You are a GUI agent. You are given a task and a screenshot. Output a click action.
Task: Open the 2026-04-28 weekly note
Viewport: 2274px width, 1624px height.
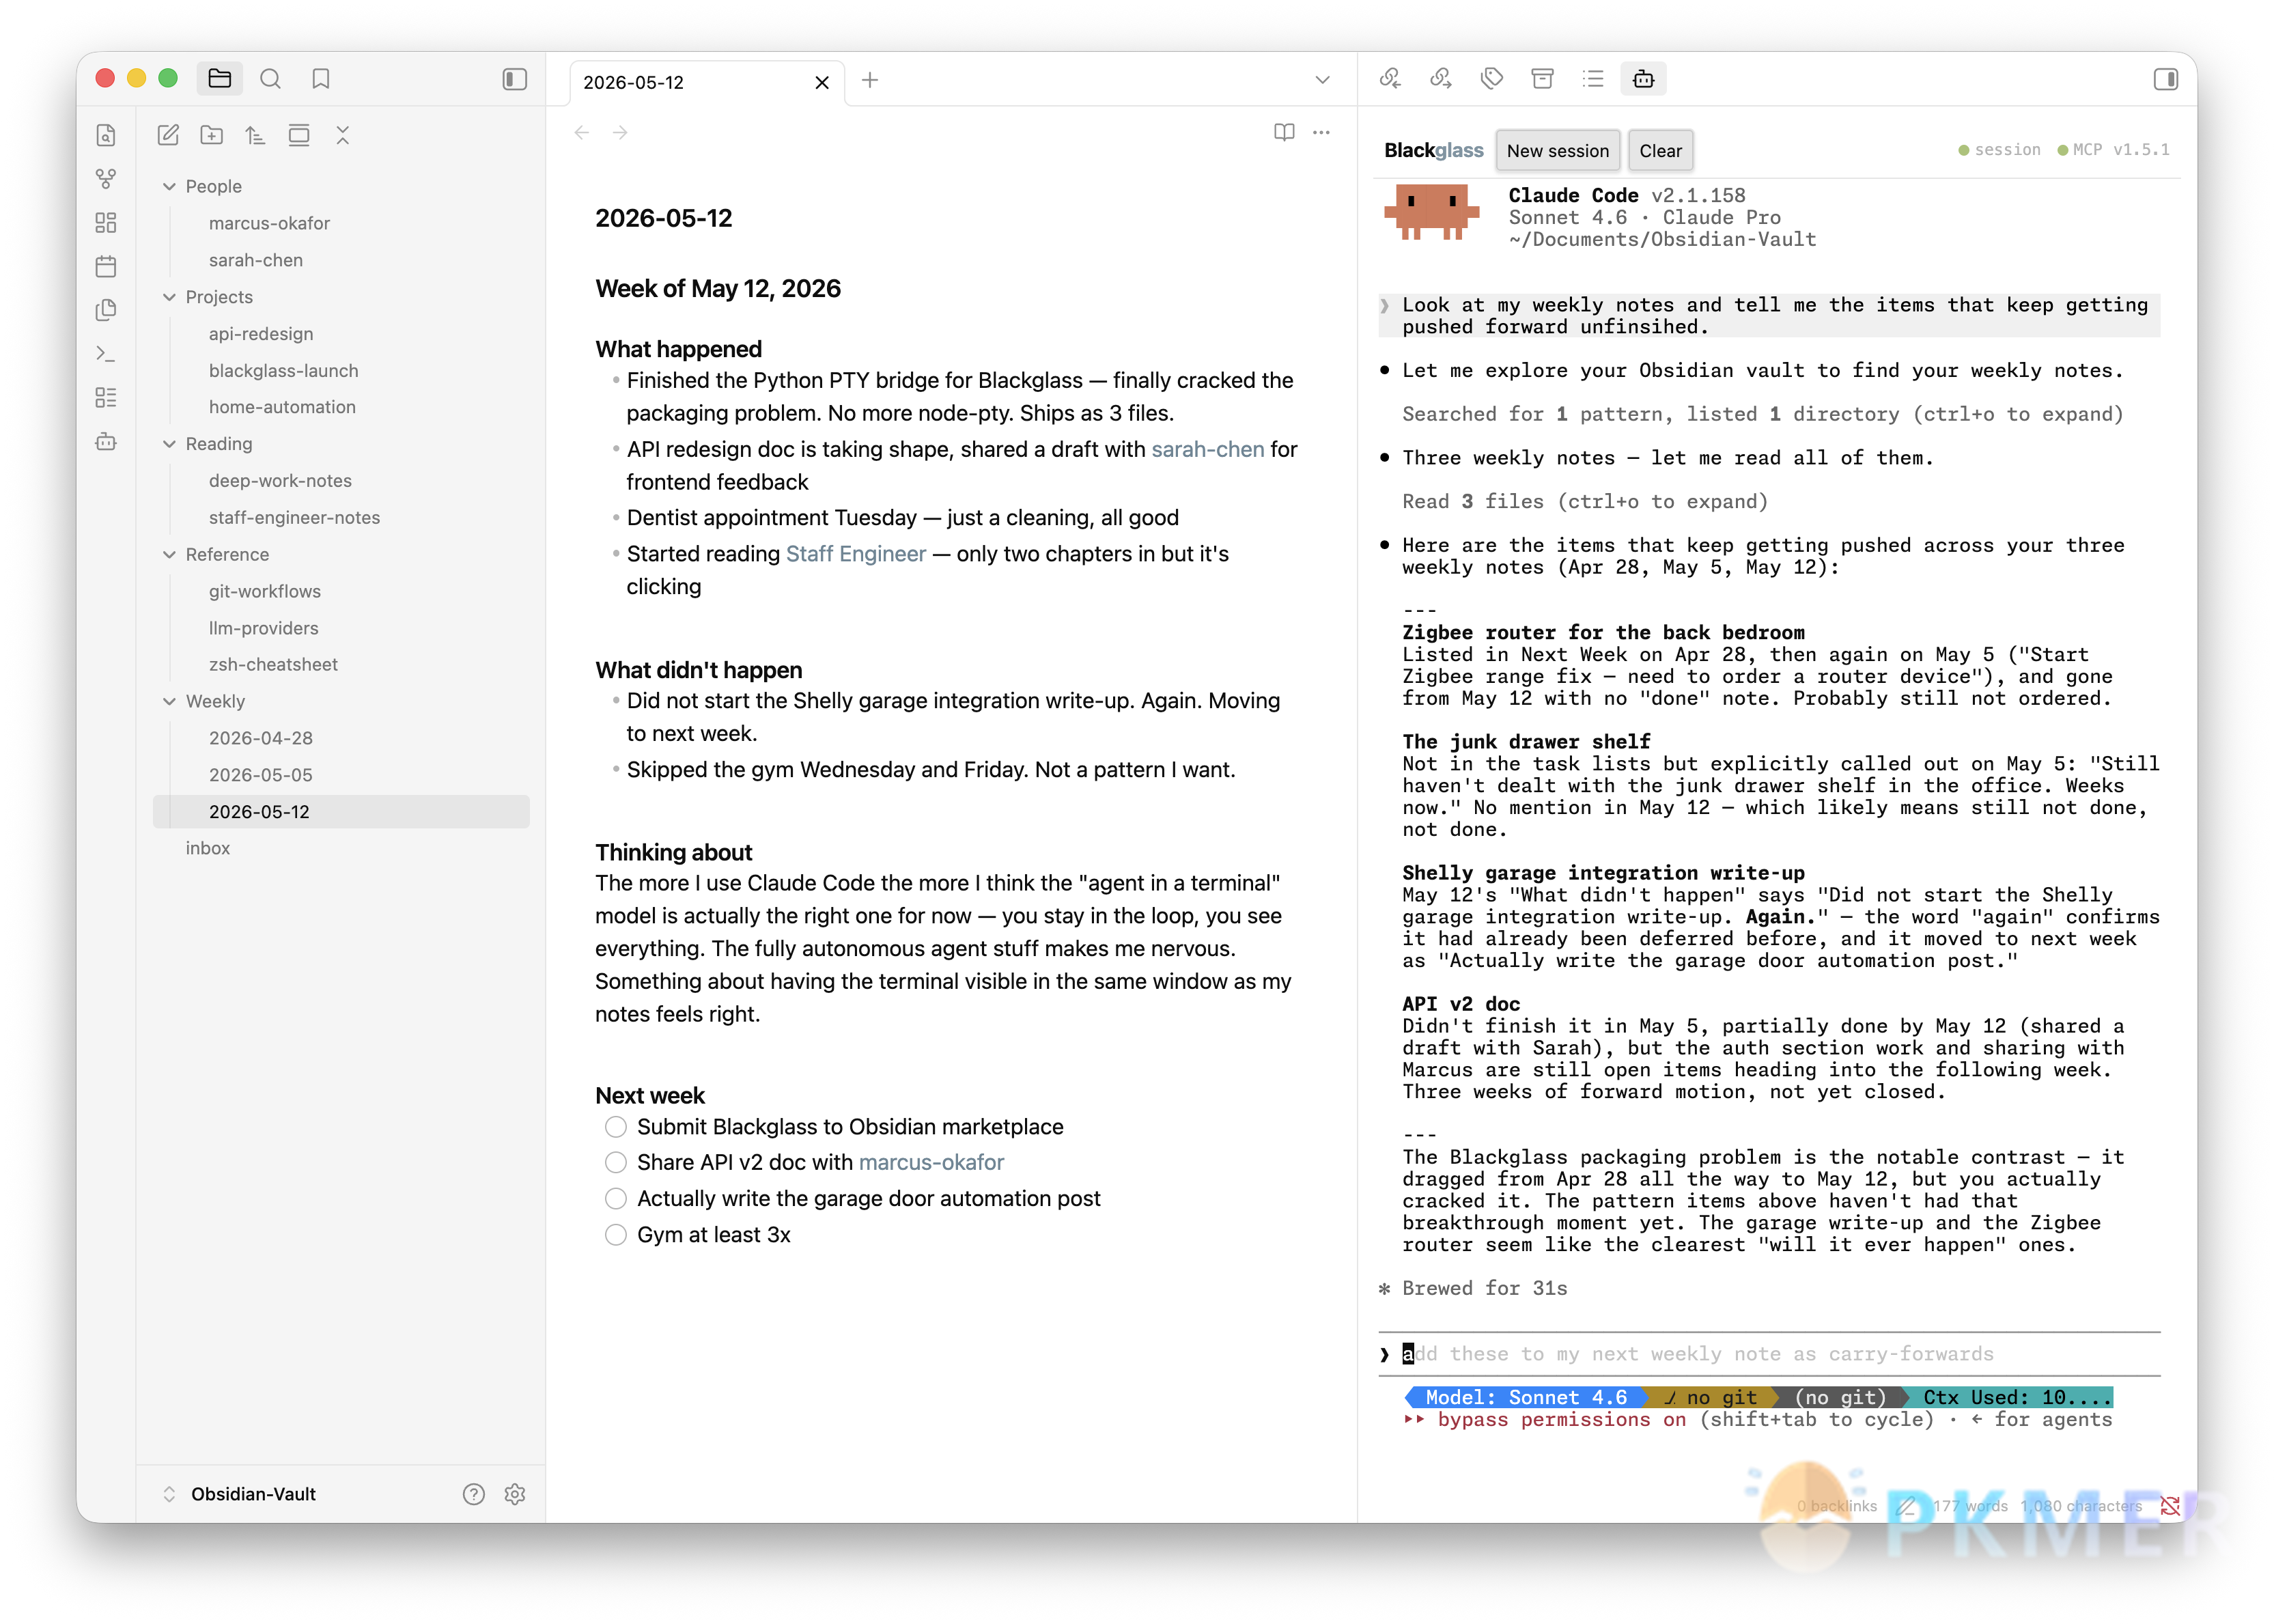tap(261, 739)
